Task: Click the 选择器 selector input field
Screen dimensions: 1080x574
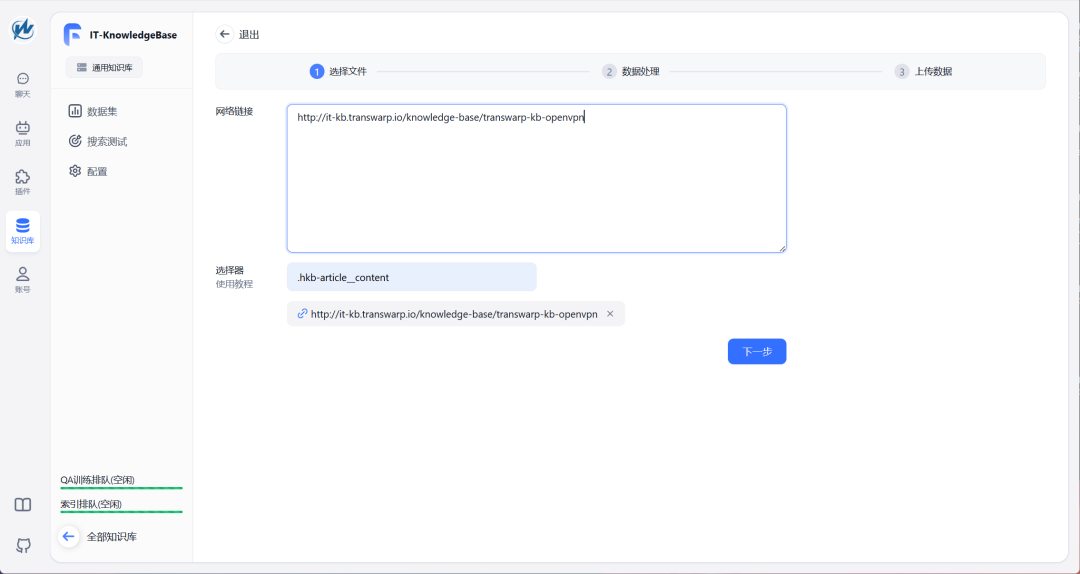Action: pos(411,277)
